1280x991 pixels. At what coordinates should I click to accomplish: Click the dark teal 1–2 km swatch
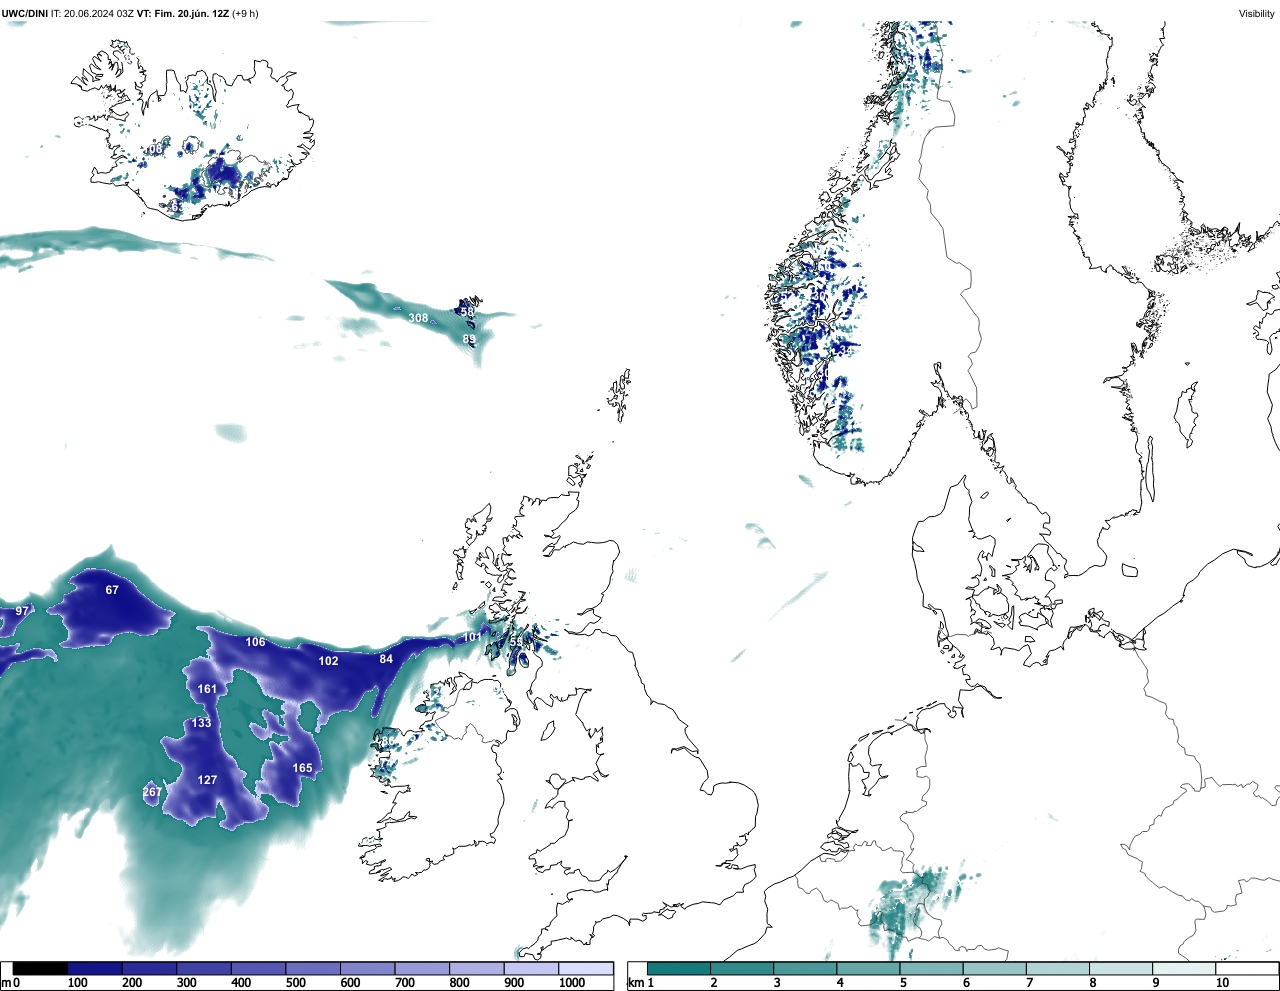[679, 968]
